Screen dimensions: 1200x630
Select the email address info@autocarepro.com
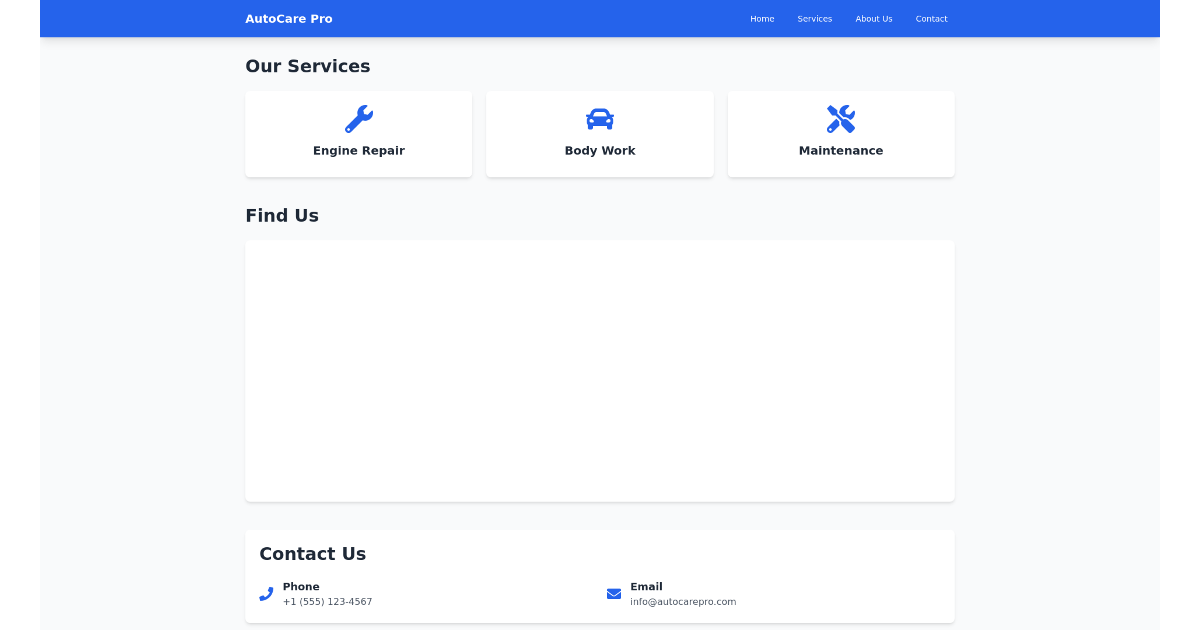coord(683,601)
